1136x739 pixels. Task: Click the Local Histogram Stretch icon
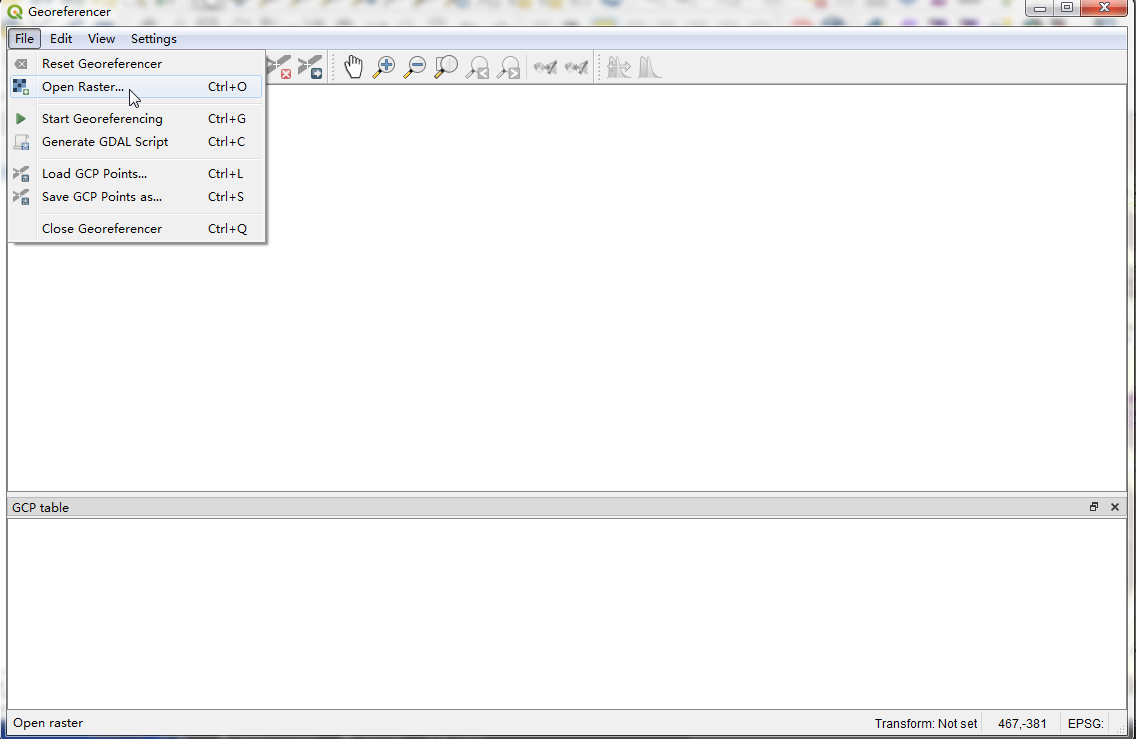650,67
